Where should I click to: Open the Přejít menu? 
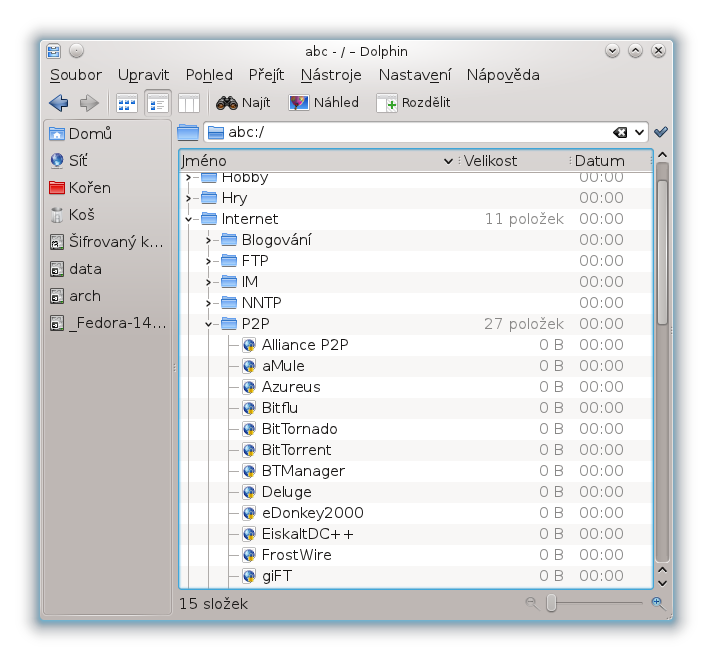click(266, 75)
